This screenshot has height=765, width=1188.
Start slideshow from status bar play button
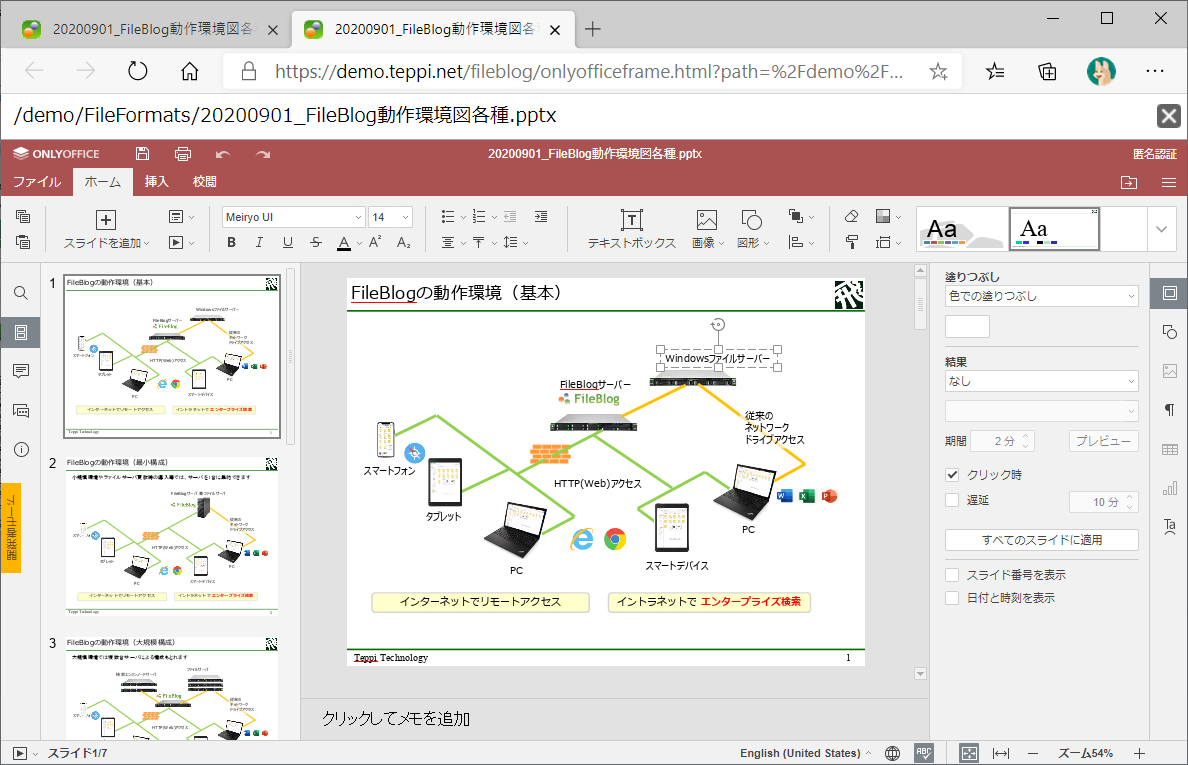[x=20, y=753]
